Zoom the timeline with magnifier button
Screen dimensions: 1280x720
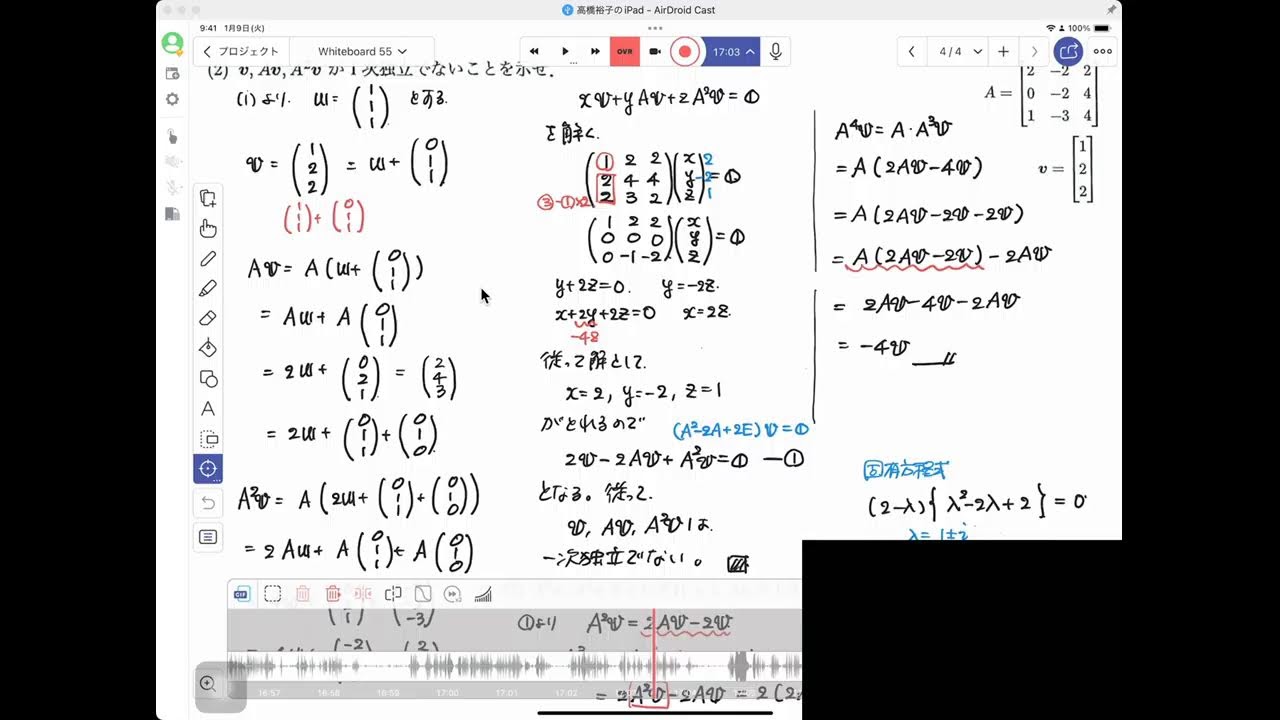point(208,684)
